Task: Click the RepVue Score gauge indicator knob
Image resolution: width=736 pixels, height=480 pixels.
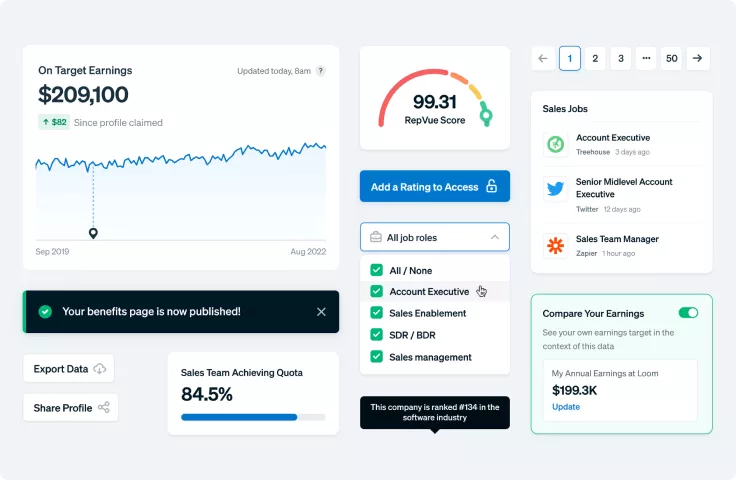Action: coord(486,115)
